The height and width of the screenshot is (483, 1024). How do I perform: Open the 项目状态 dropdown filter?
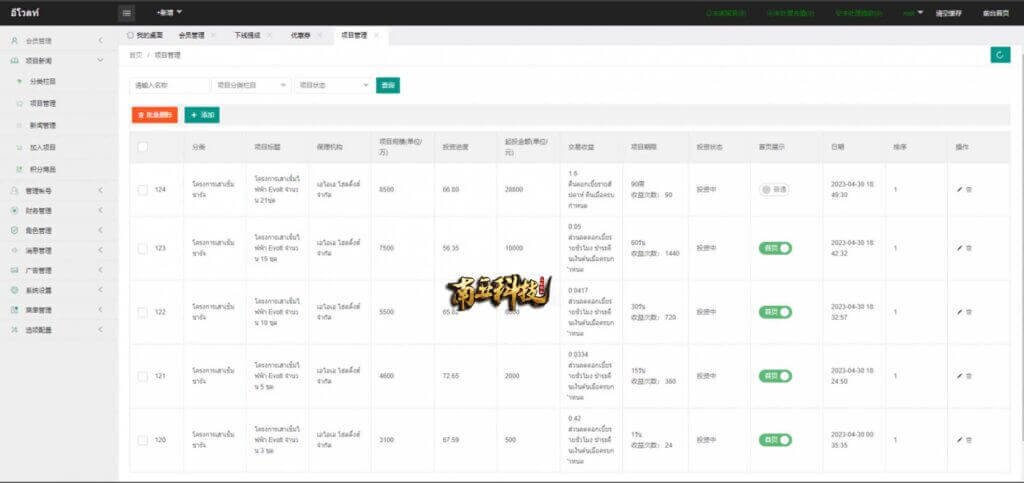[332, 86]
